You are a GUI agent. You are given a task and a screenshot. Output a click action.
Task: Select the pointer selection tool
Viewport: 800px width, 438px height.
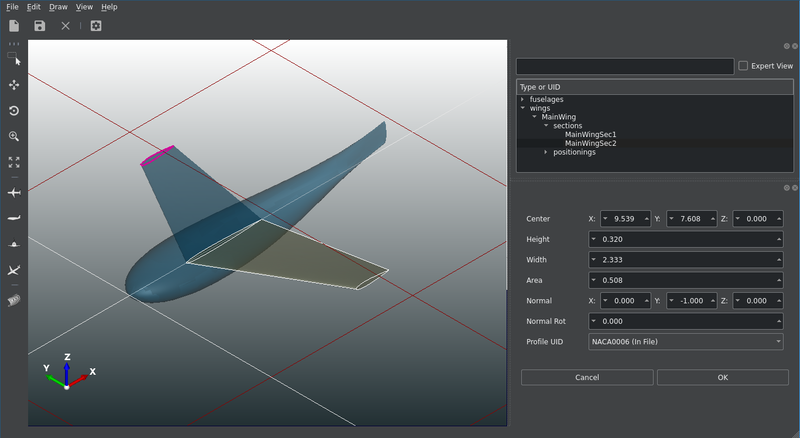coord(14,60)
